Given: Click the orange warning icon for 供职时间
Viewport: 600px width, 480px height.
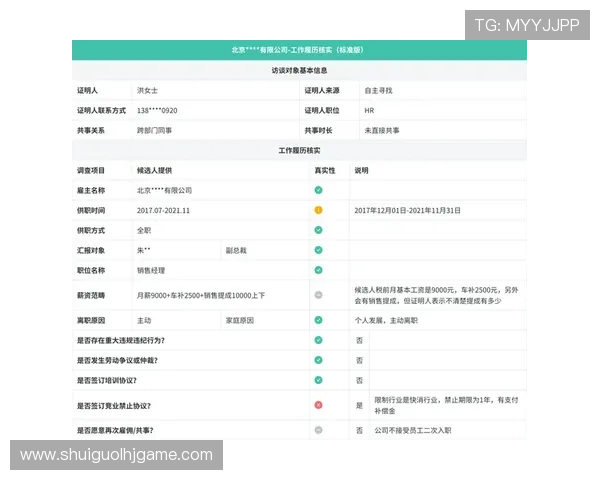Looking at the screenshot, I should [x=318, y=210].
